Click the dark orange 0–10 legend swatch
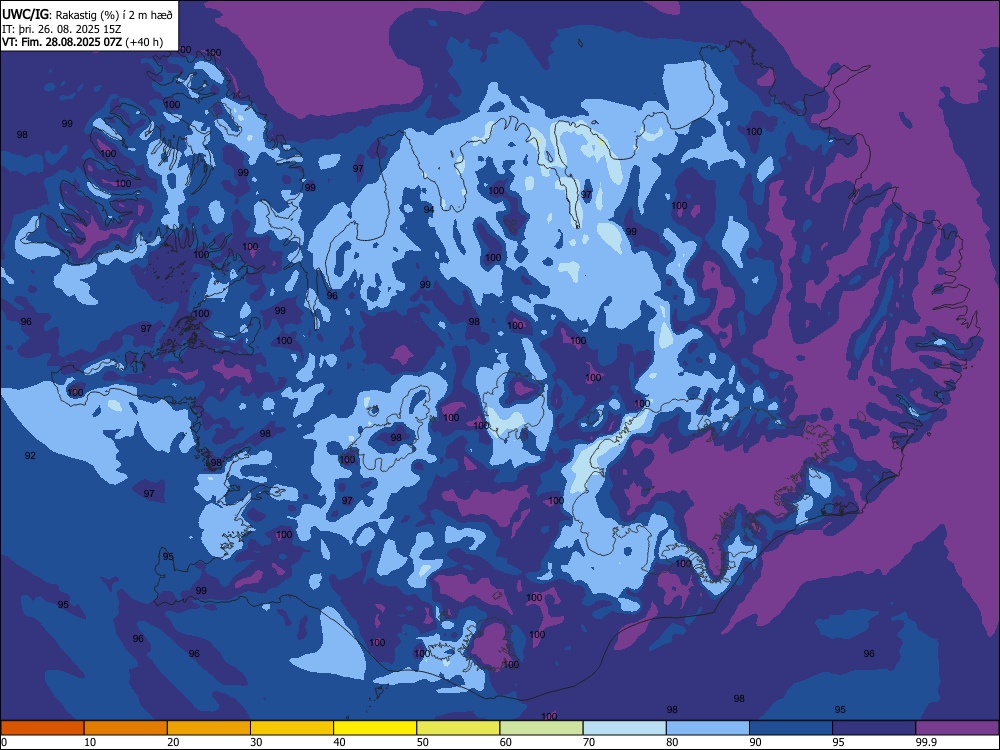Viewport: 1000px width, 750px height. pyautogui.click(x=42, y=728)
